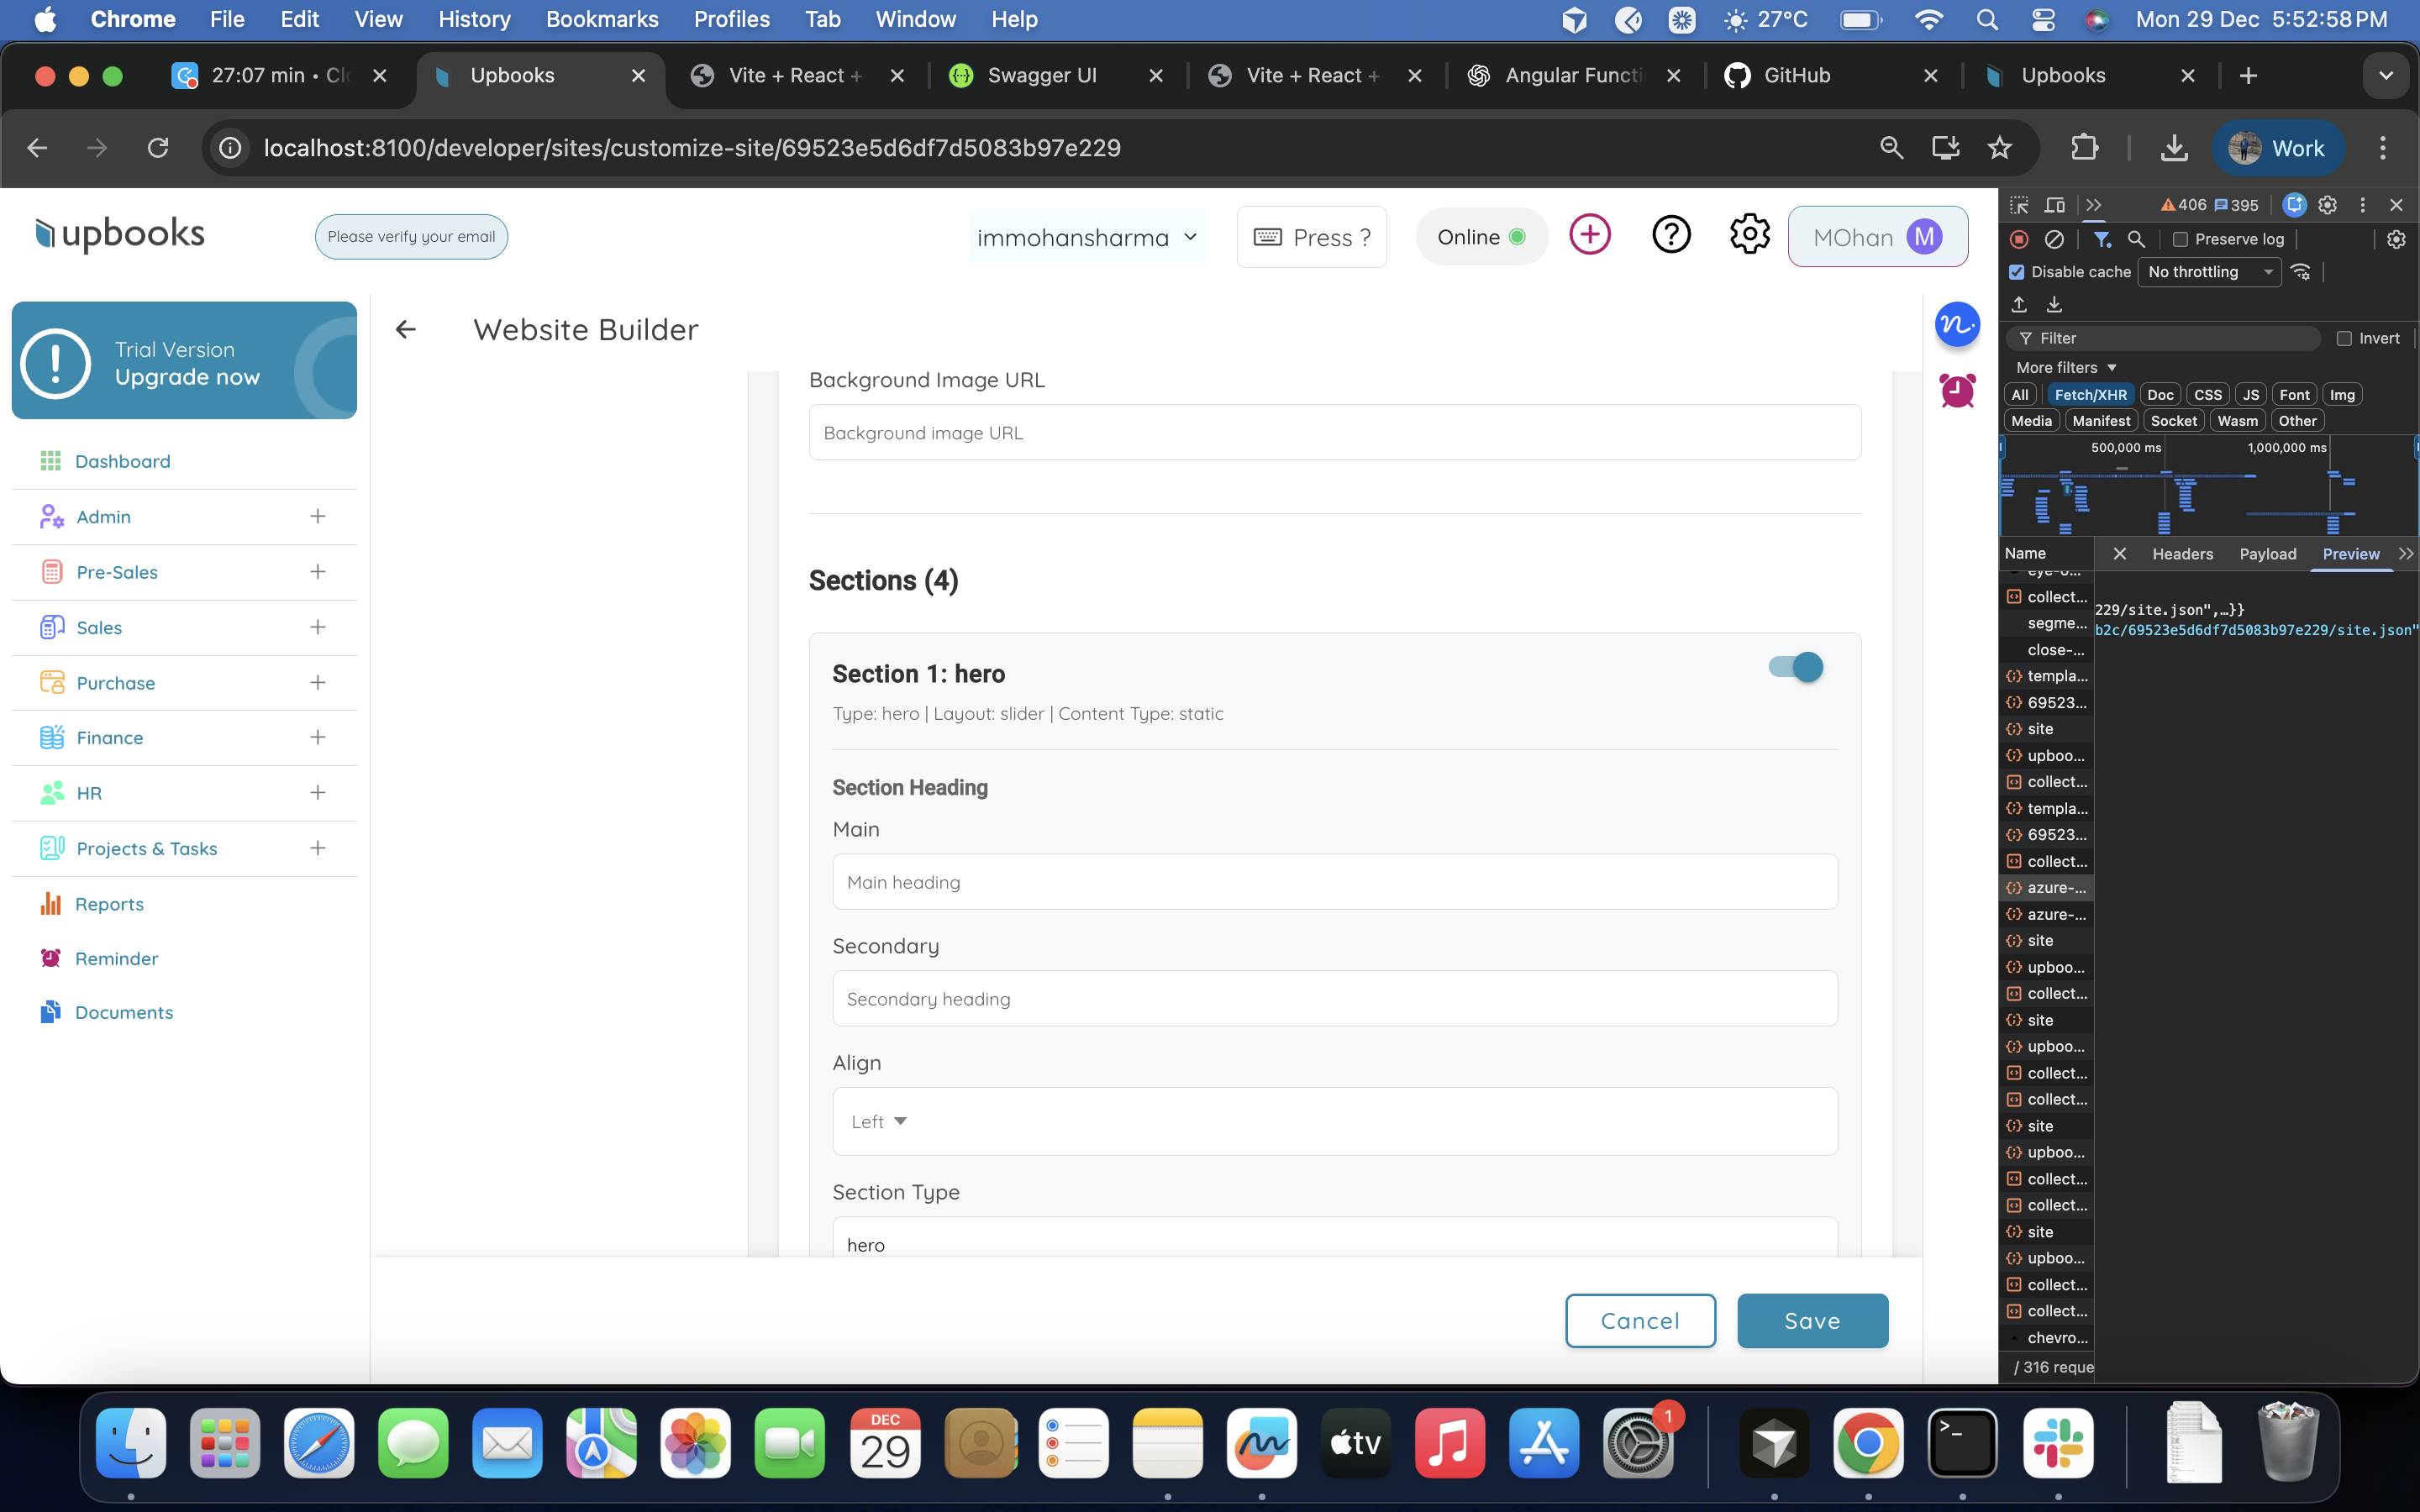Select the Fetch/XHR network filter
The image size is (2420, 1512).
[x=2091, y=394]
